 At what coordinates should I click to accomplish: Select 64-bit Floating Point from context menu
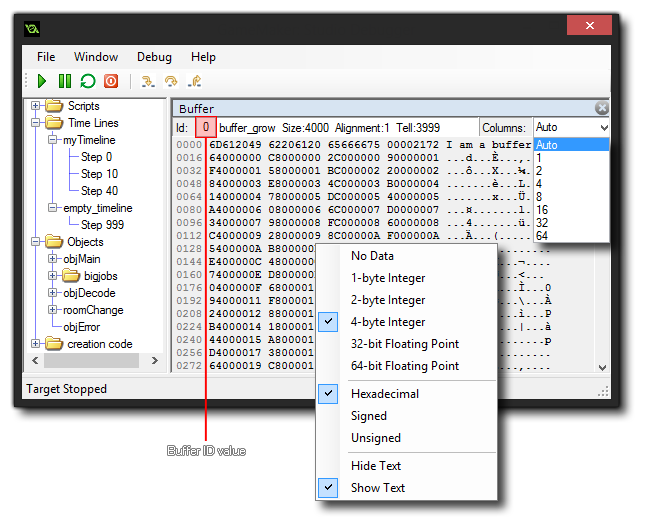(405, 366)
